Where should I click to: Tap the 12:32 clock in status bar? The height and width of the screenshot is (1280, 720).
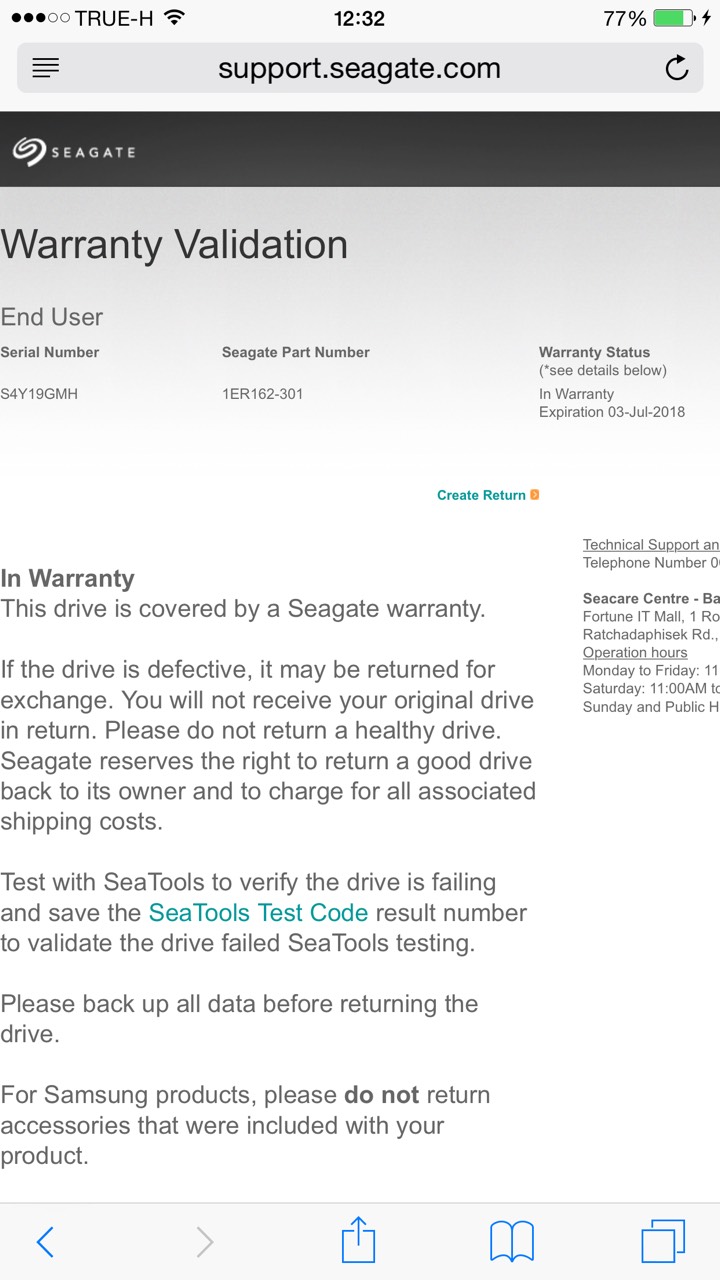point(360,18)
